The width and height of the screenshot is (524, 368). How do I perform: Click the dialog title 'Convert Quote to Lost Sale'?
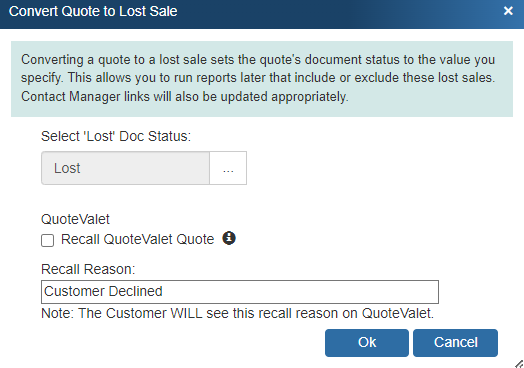93,11
